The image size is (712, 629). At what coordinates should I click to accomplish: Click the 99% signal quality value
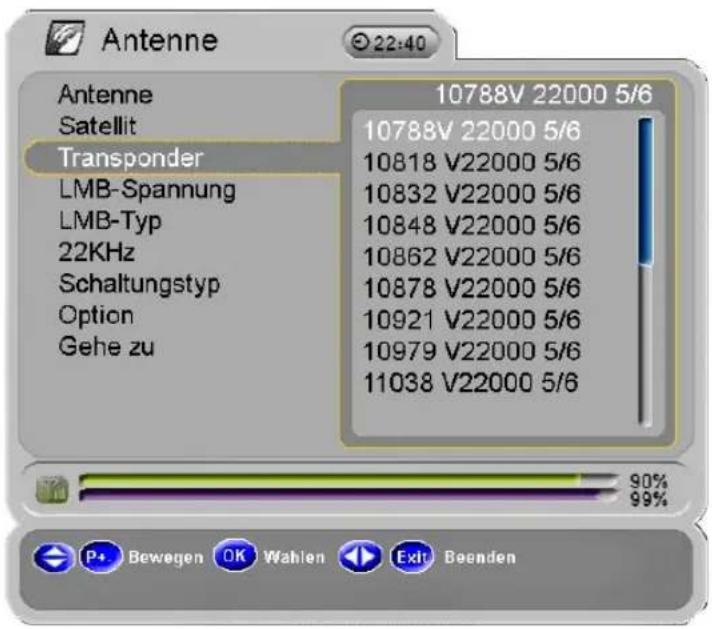pyautogui.click(x=648, y=499)
